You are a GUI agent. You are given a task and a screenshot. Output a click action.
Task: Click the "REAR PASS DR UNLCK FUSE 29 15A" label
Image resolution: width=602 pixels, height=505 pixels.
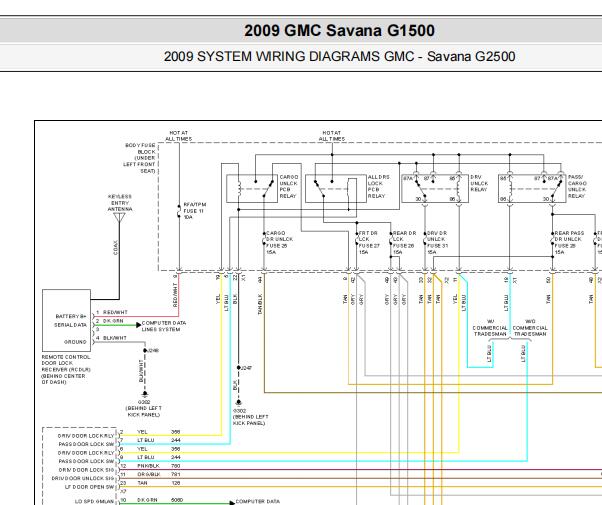tap(569, 242)
